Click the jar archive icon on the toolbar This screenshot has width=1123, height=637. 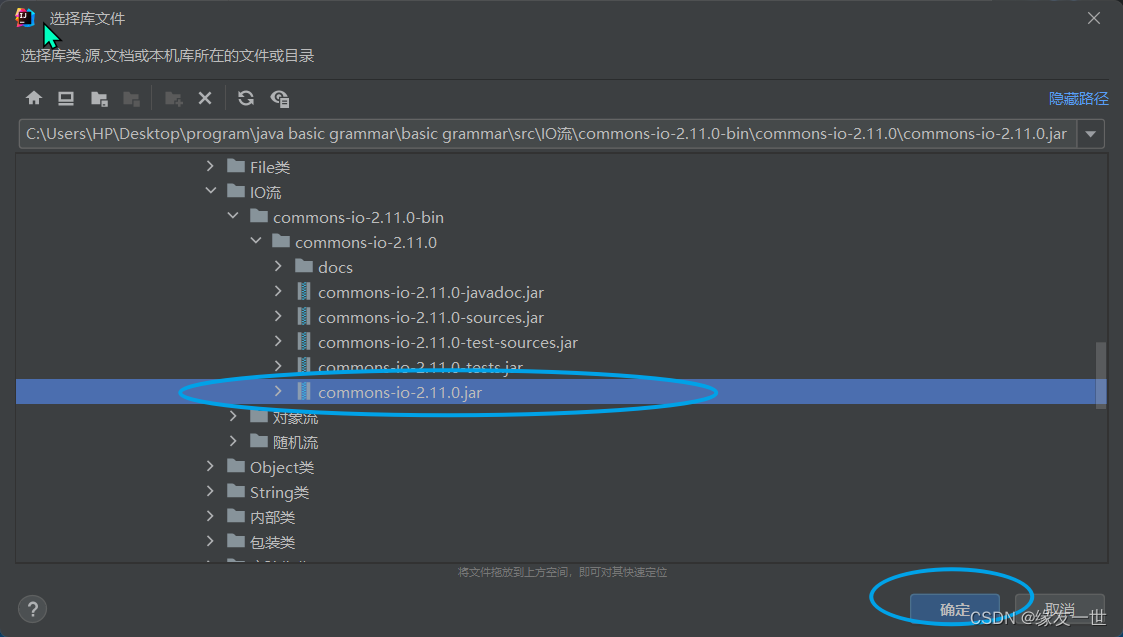pos(280,98)
